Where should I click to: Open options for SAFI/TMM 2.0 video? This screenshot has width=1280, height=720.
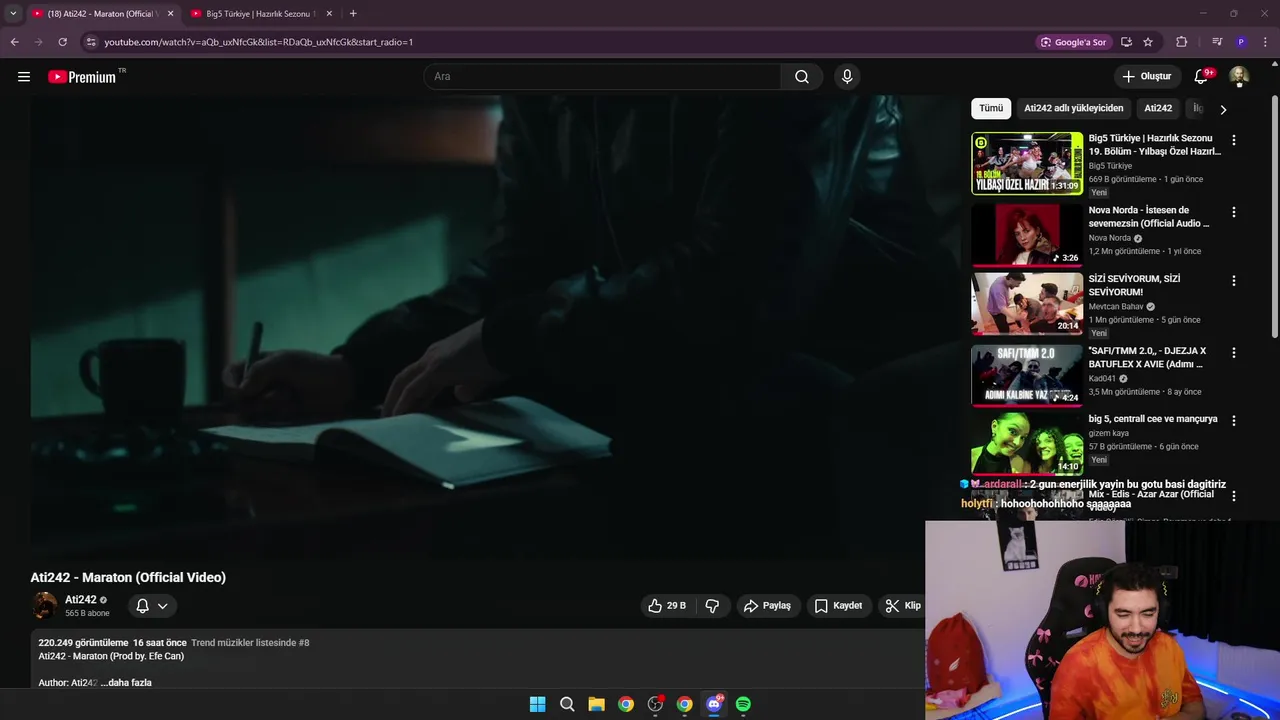(x=1234, y=353)
